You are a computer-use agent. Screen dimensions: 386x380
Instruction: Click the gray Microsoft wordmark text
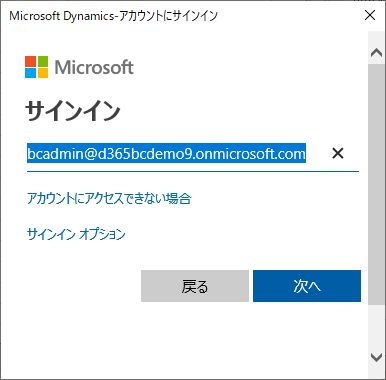click(94, 67)
